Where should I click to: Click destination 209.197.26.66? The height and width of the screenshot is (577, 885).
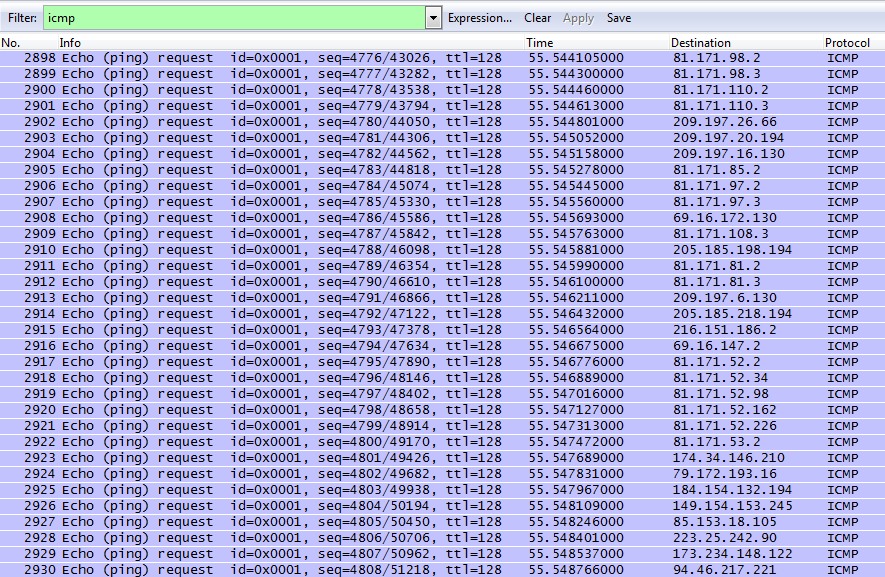coord(725,122)
